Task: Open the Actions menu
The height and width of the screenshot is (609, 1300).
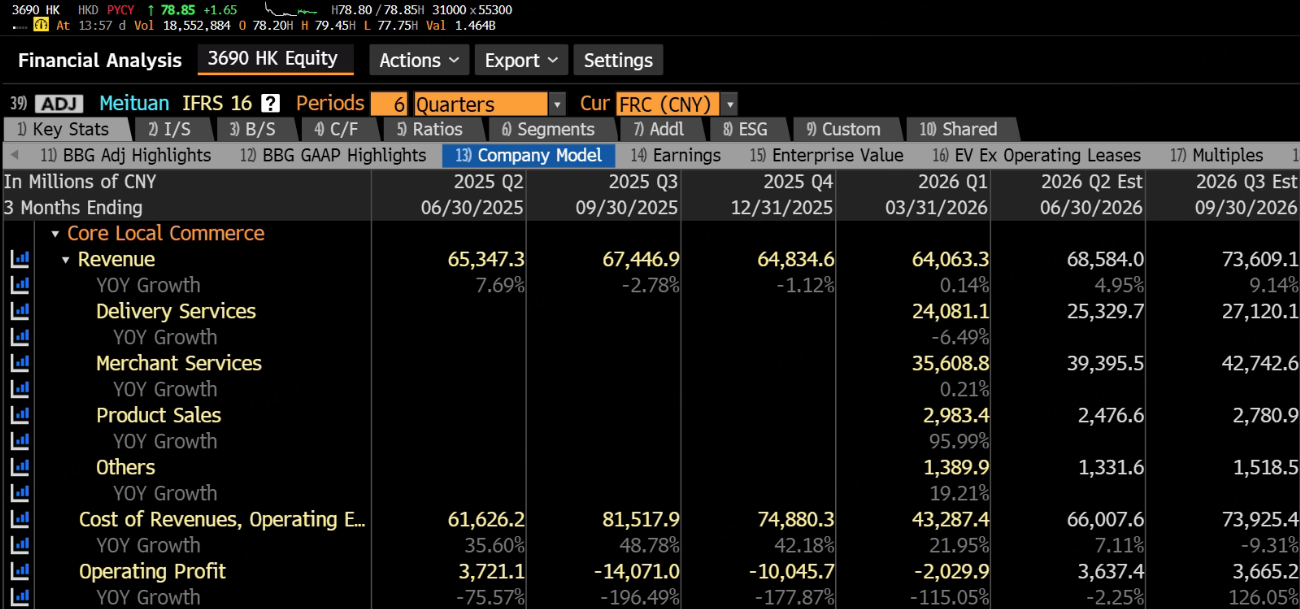Action: (x=419, y=60)
